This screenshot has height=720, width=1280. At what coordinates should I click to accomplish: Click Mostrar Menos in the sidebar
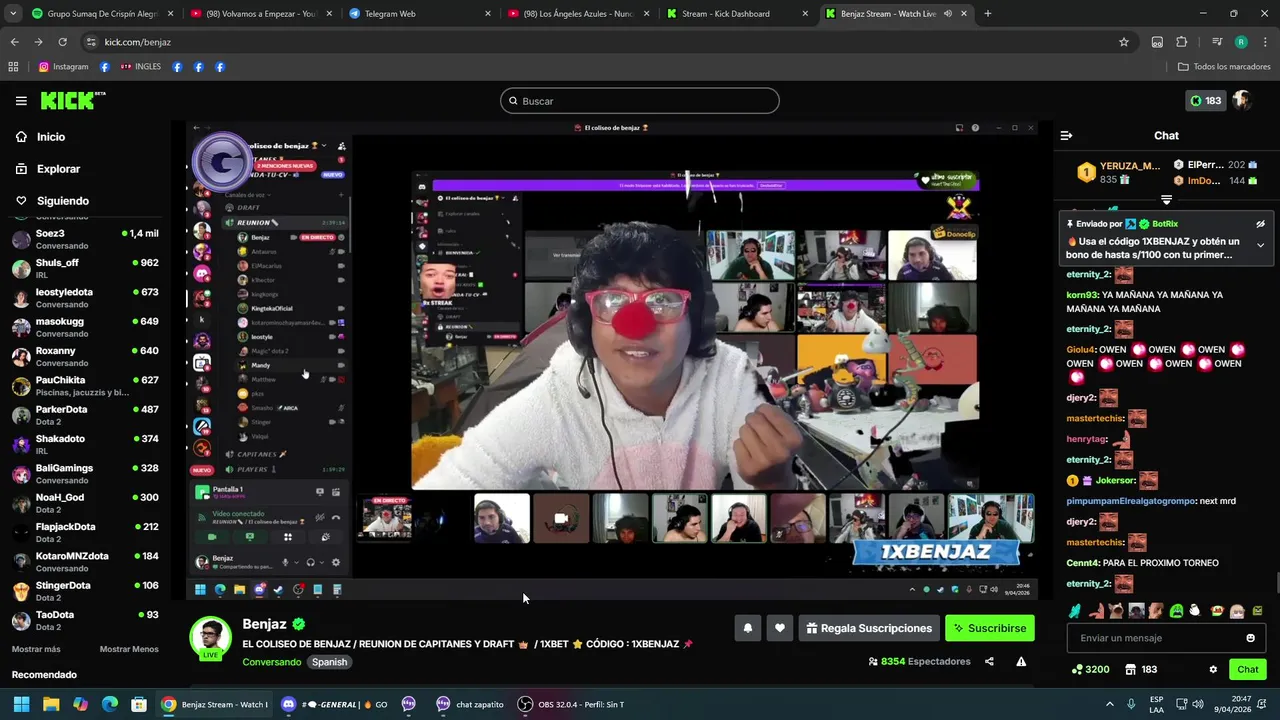point(129,649)
